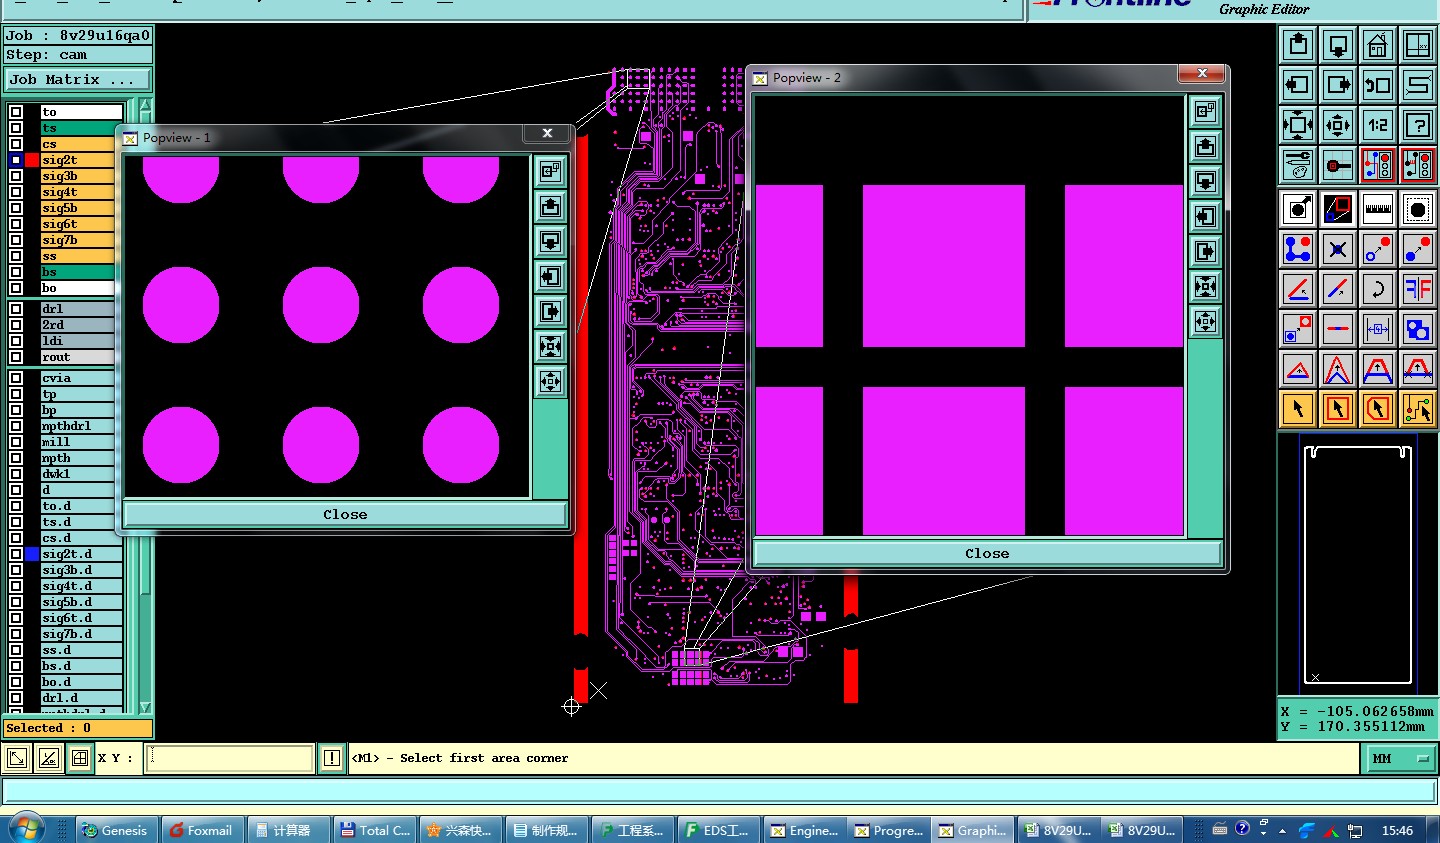Select the polygon selection arrow tool

point(1378,409)
